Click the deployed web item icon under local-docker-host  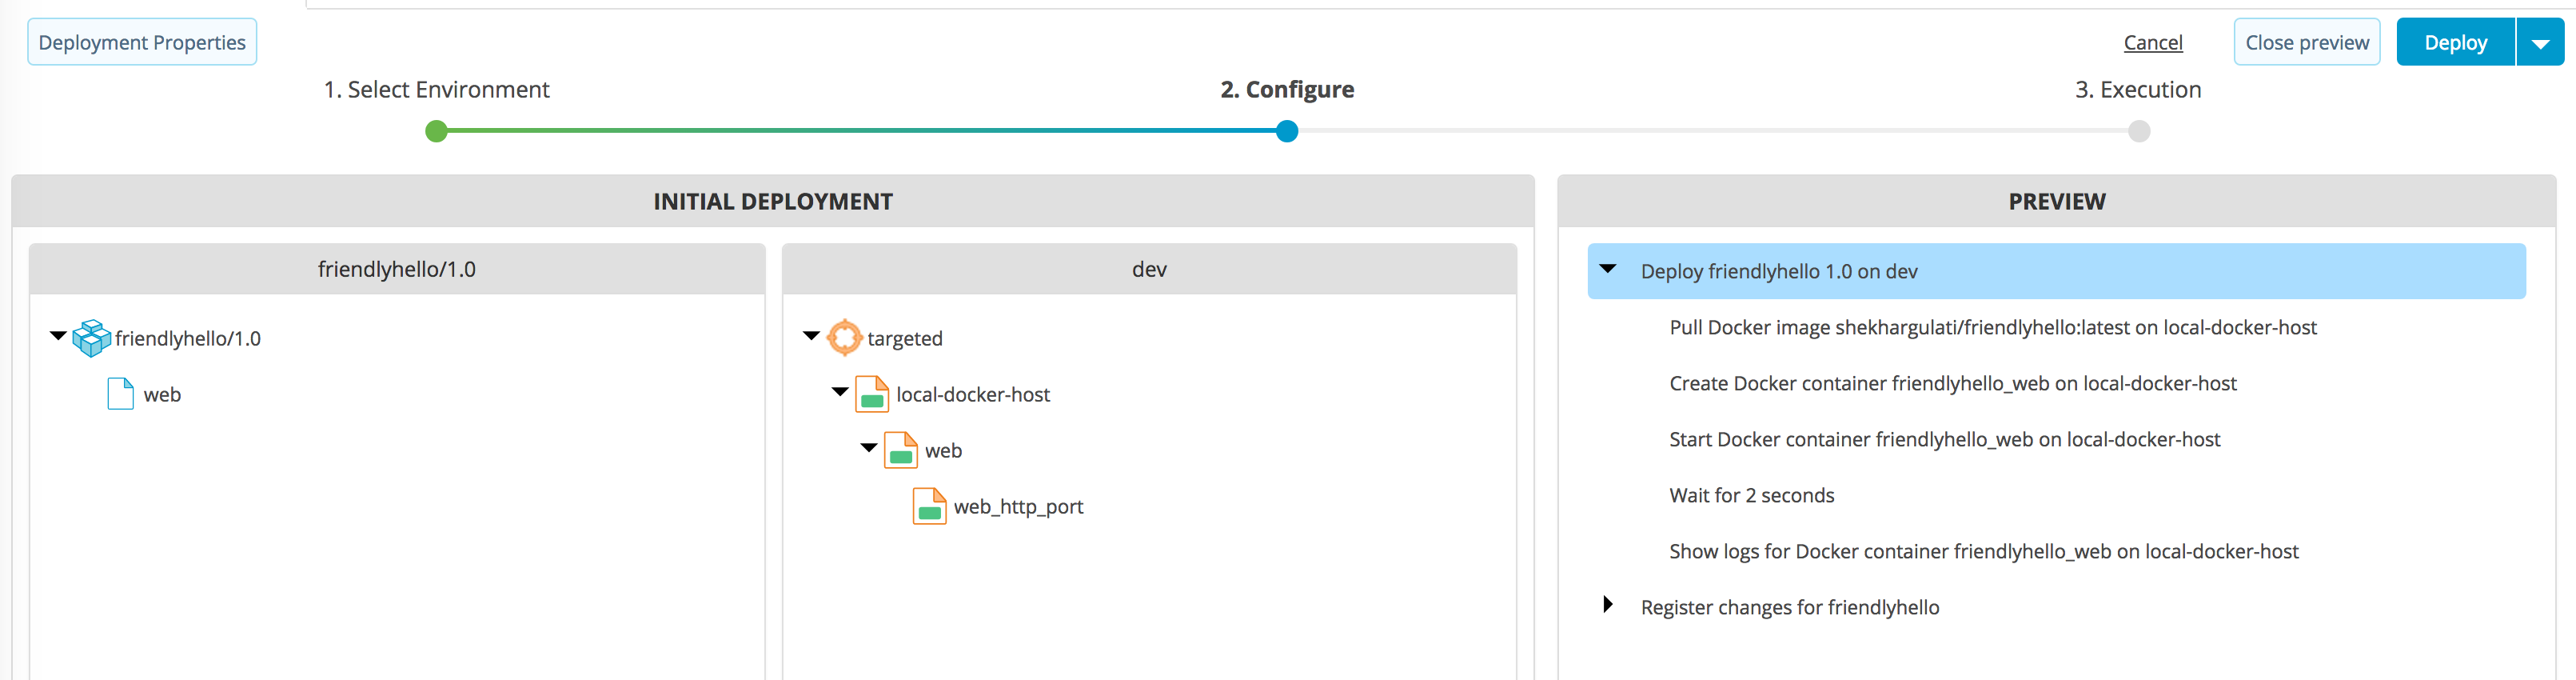[x=901, y=450]
